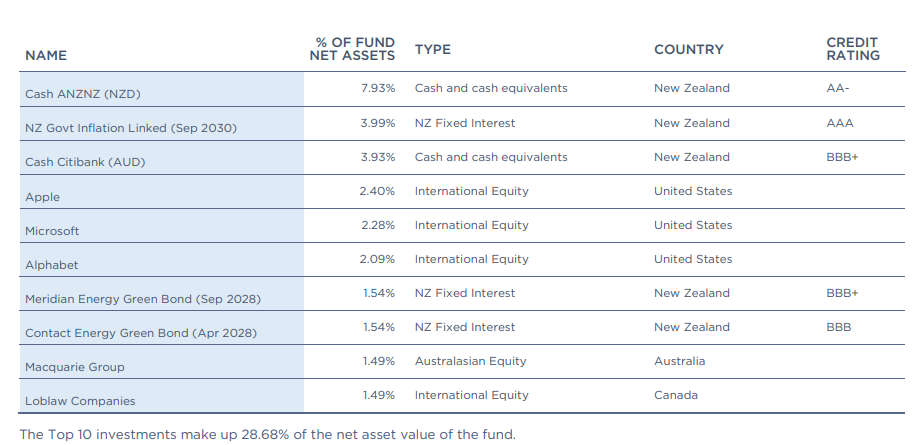Select the Alphabet investment name

(x=51, y=265)
